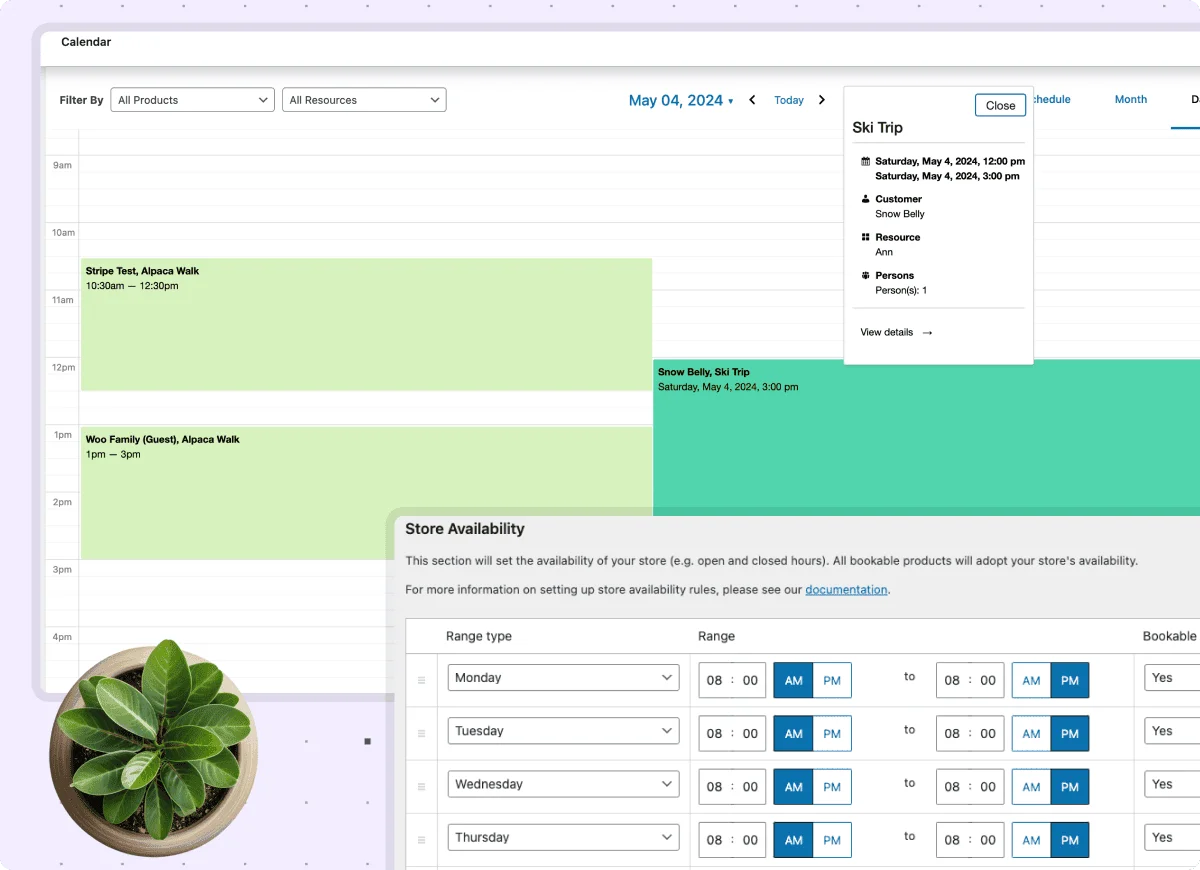Edit Wednesday end hour field
Screen dimensions: 1200x870
952,786
